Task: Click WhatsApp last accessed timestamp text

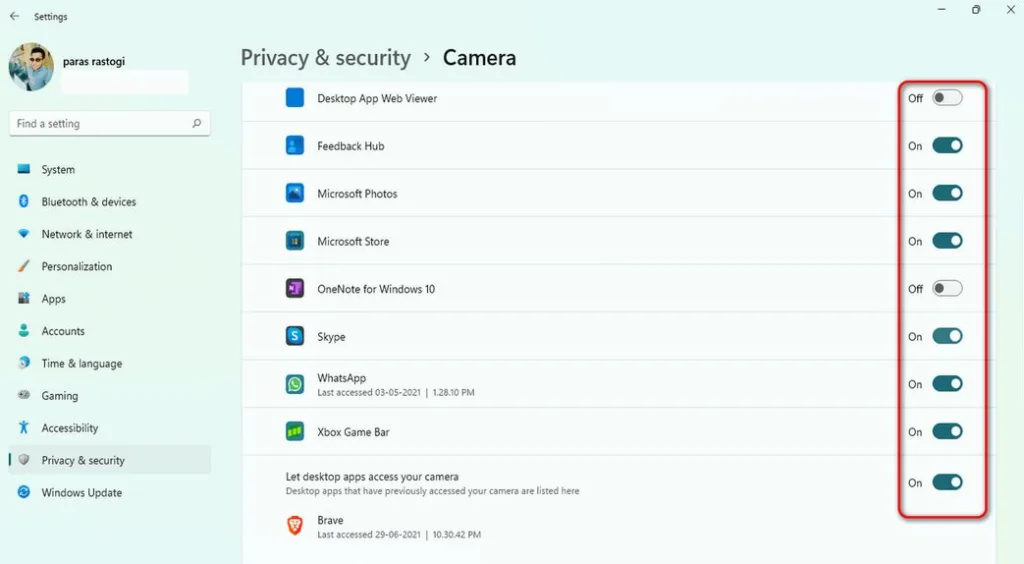Action: (x=396, y=392)
